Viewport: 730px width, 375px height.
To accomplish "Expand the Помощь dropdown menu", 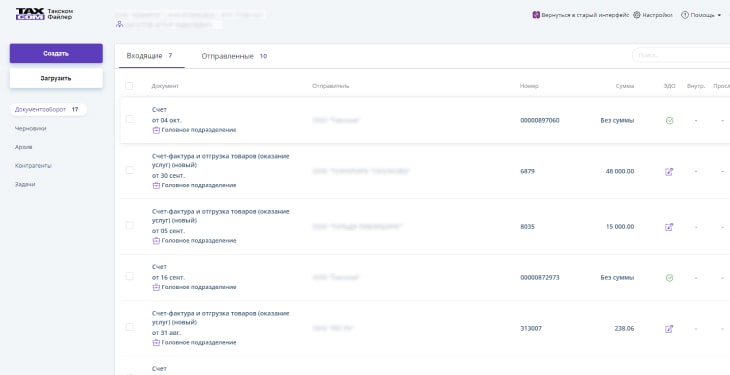I will pos(701,15).
